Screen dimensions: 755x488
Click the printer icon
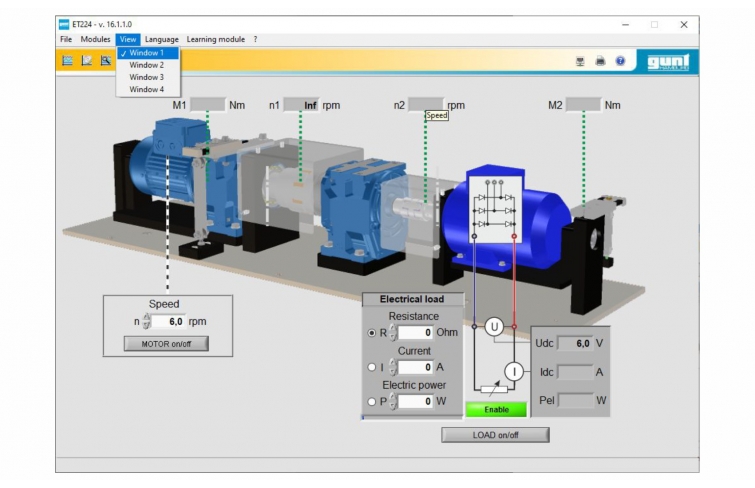pos(600,61)
